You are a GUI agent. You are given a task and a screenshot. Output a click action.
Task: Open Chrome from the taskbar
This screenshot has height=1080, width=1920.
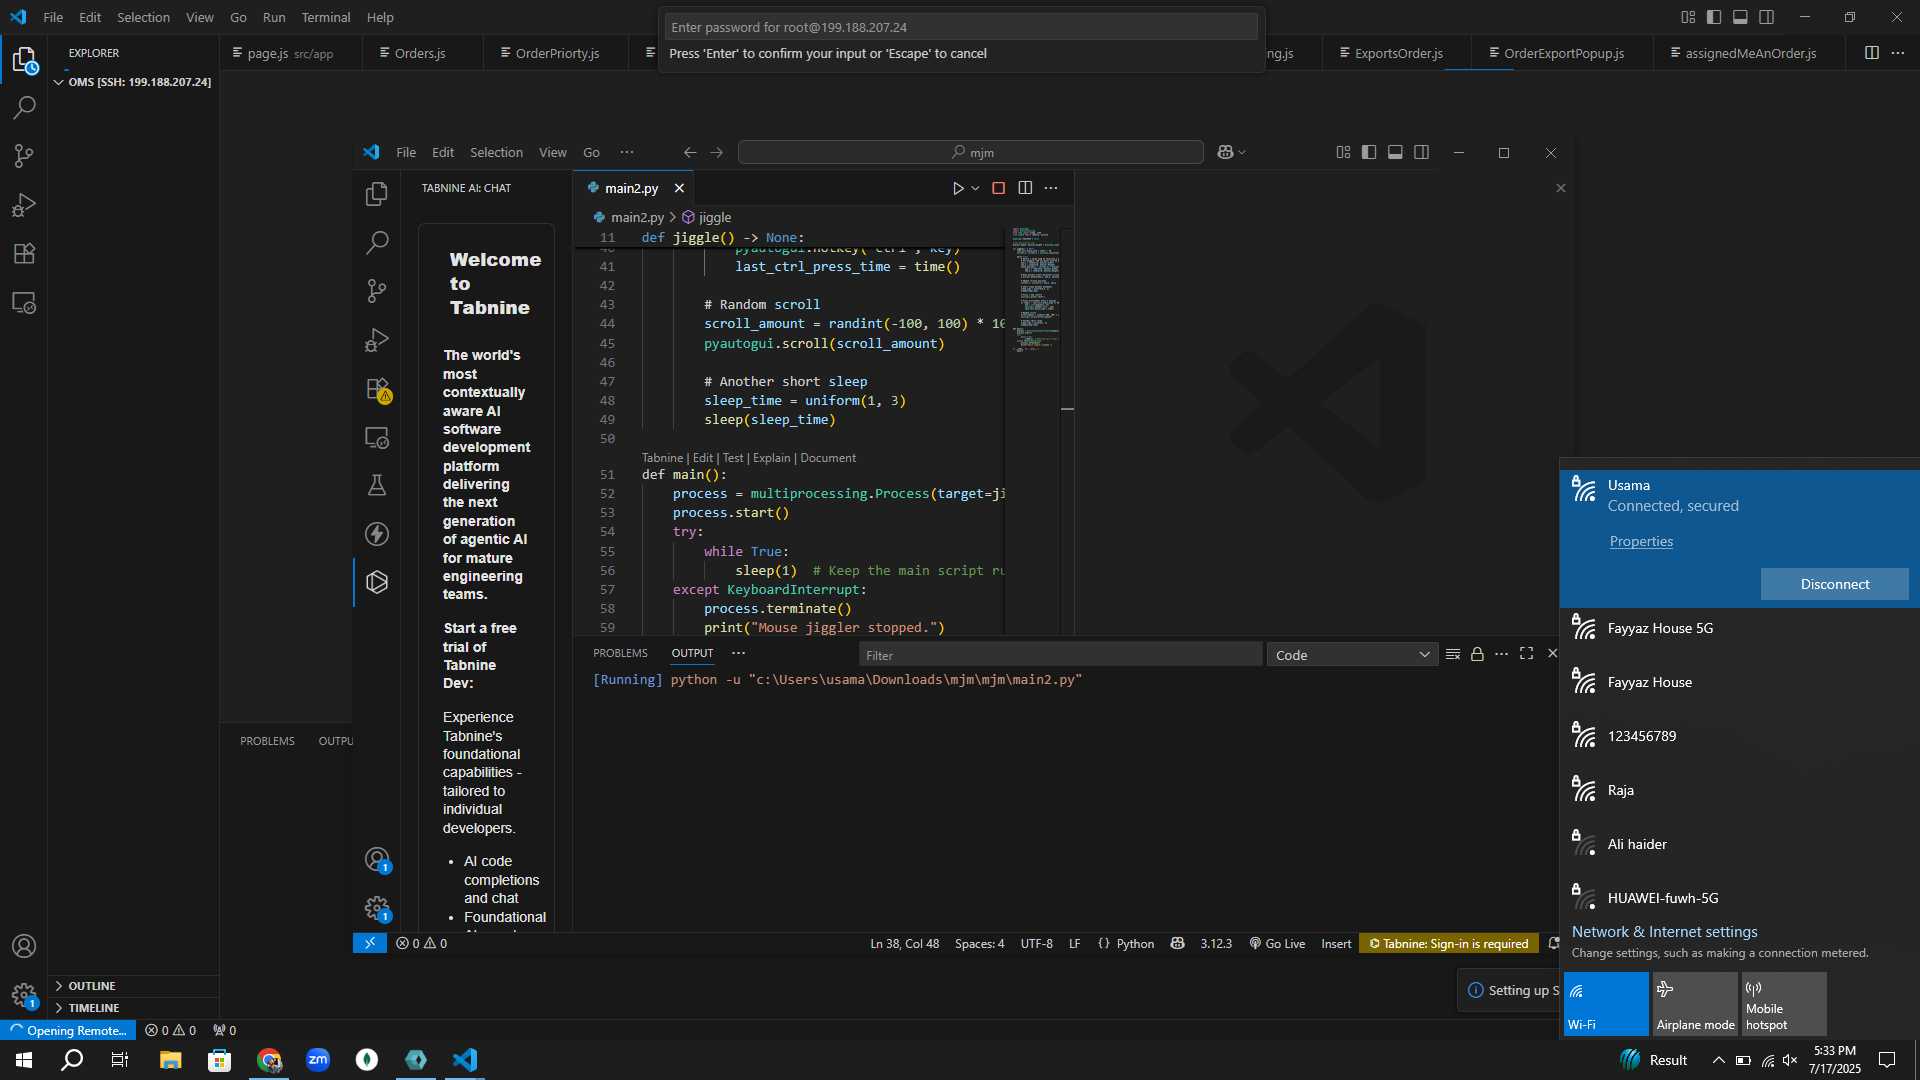pos(269,1060)
